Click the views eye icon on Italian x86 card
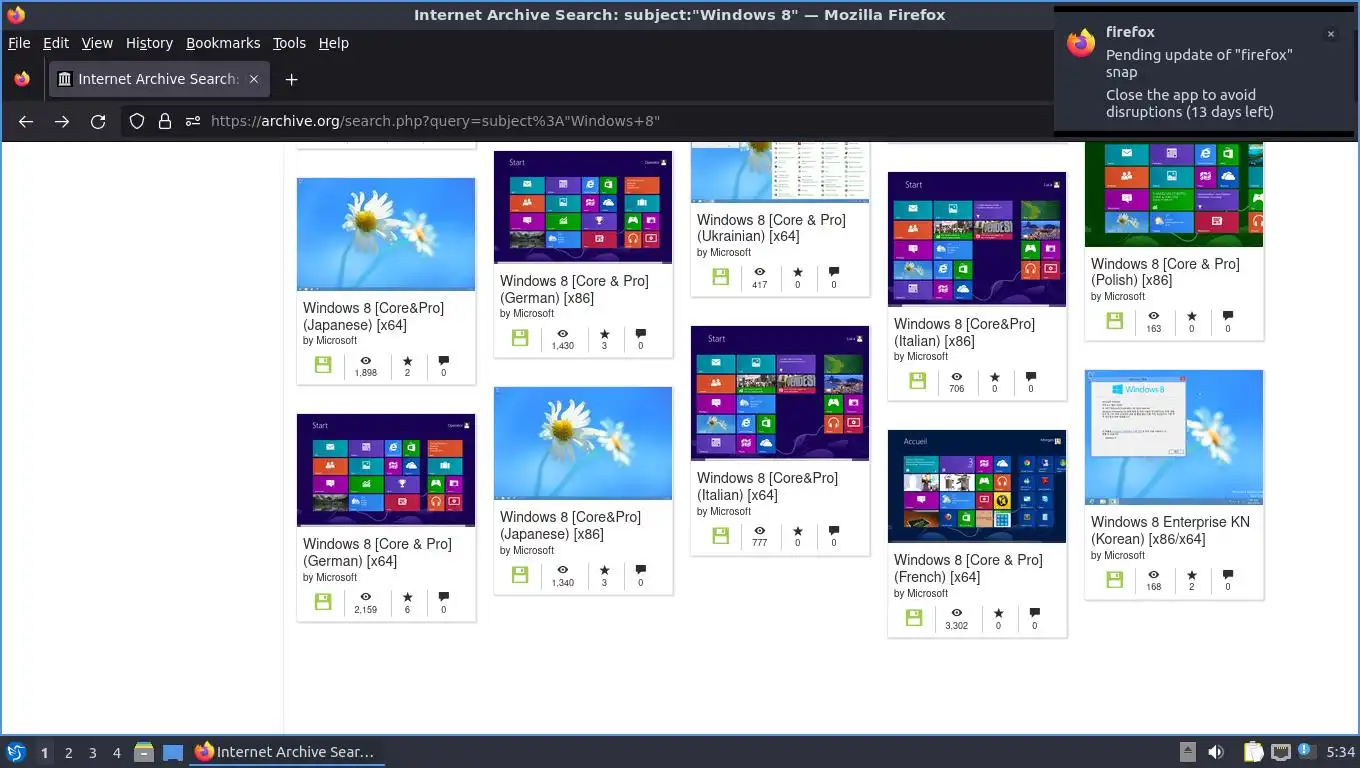Screen dimensions: 1360x768 957,376
